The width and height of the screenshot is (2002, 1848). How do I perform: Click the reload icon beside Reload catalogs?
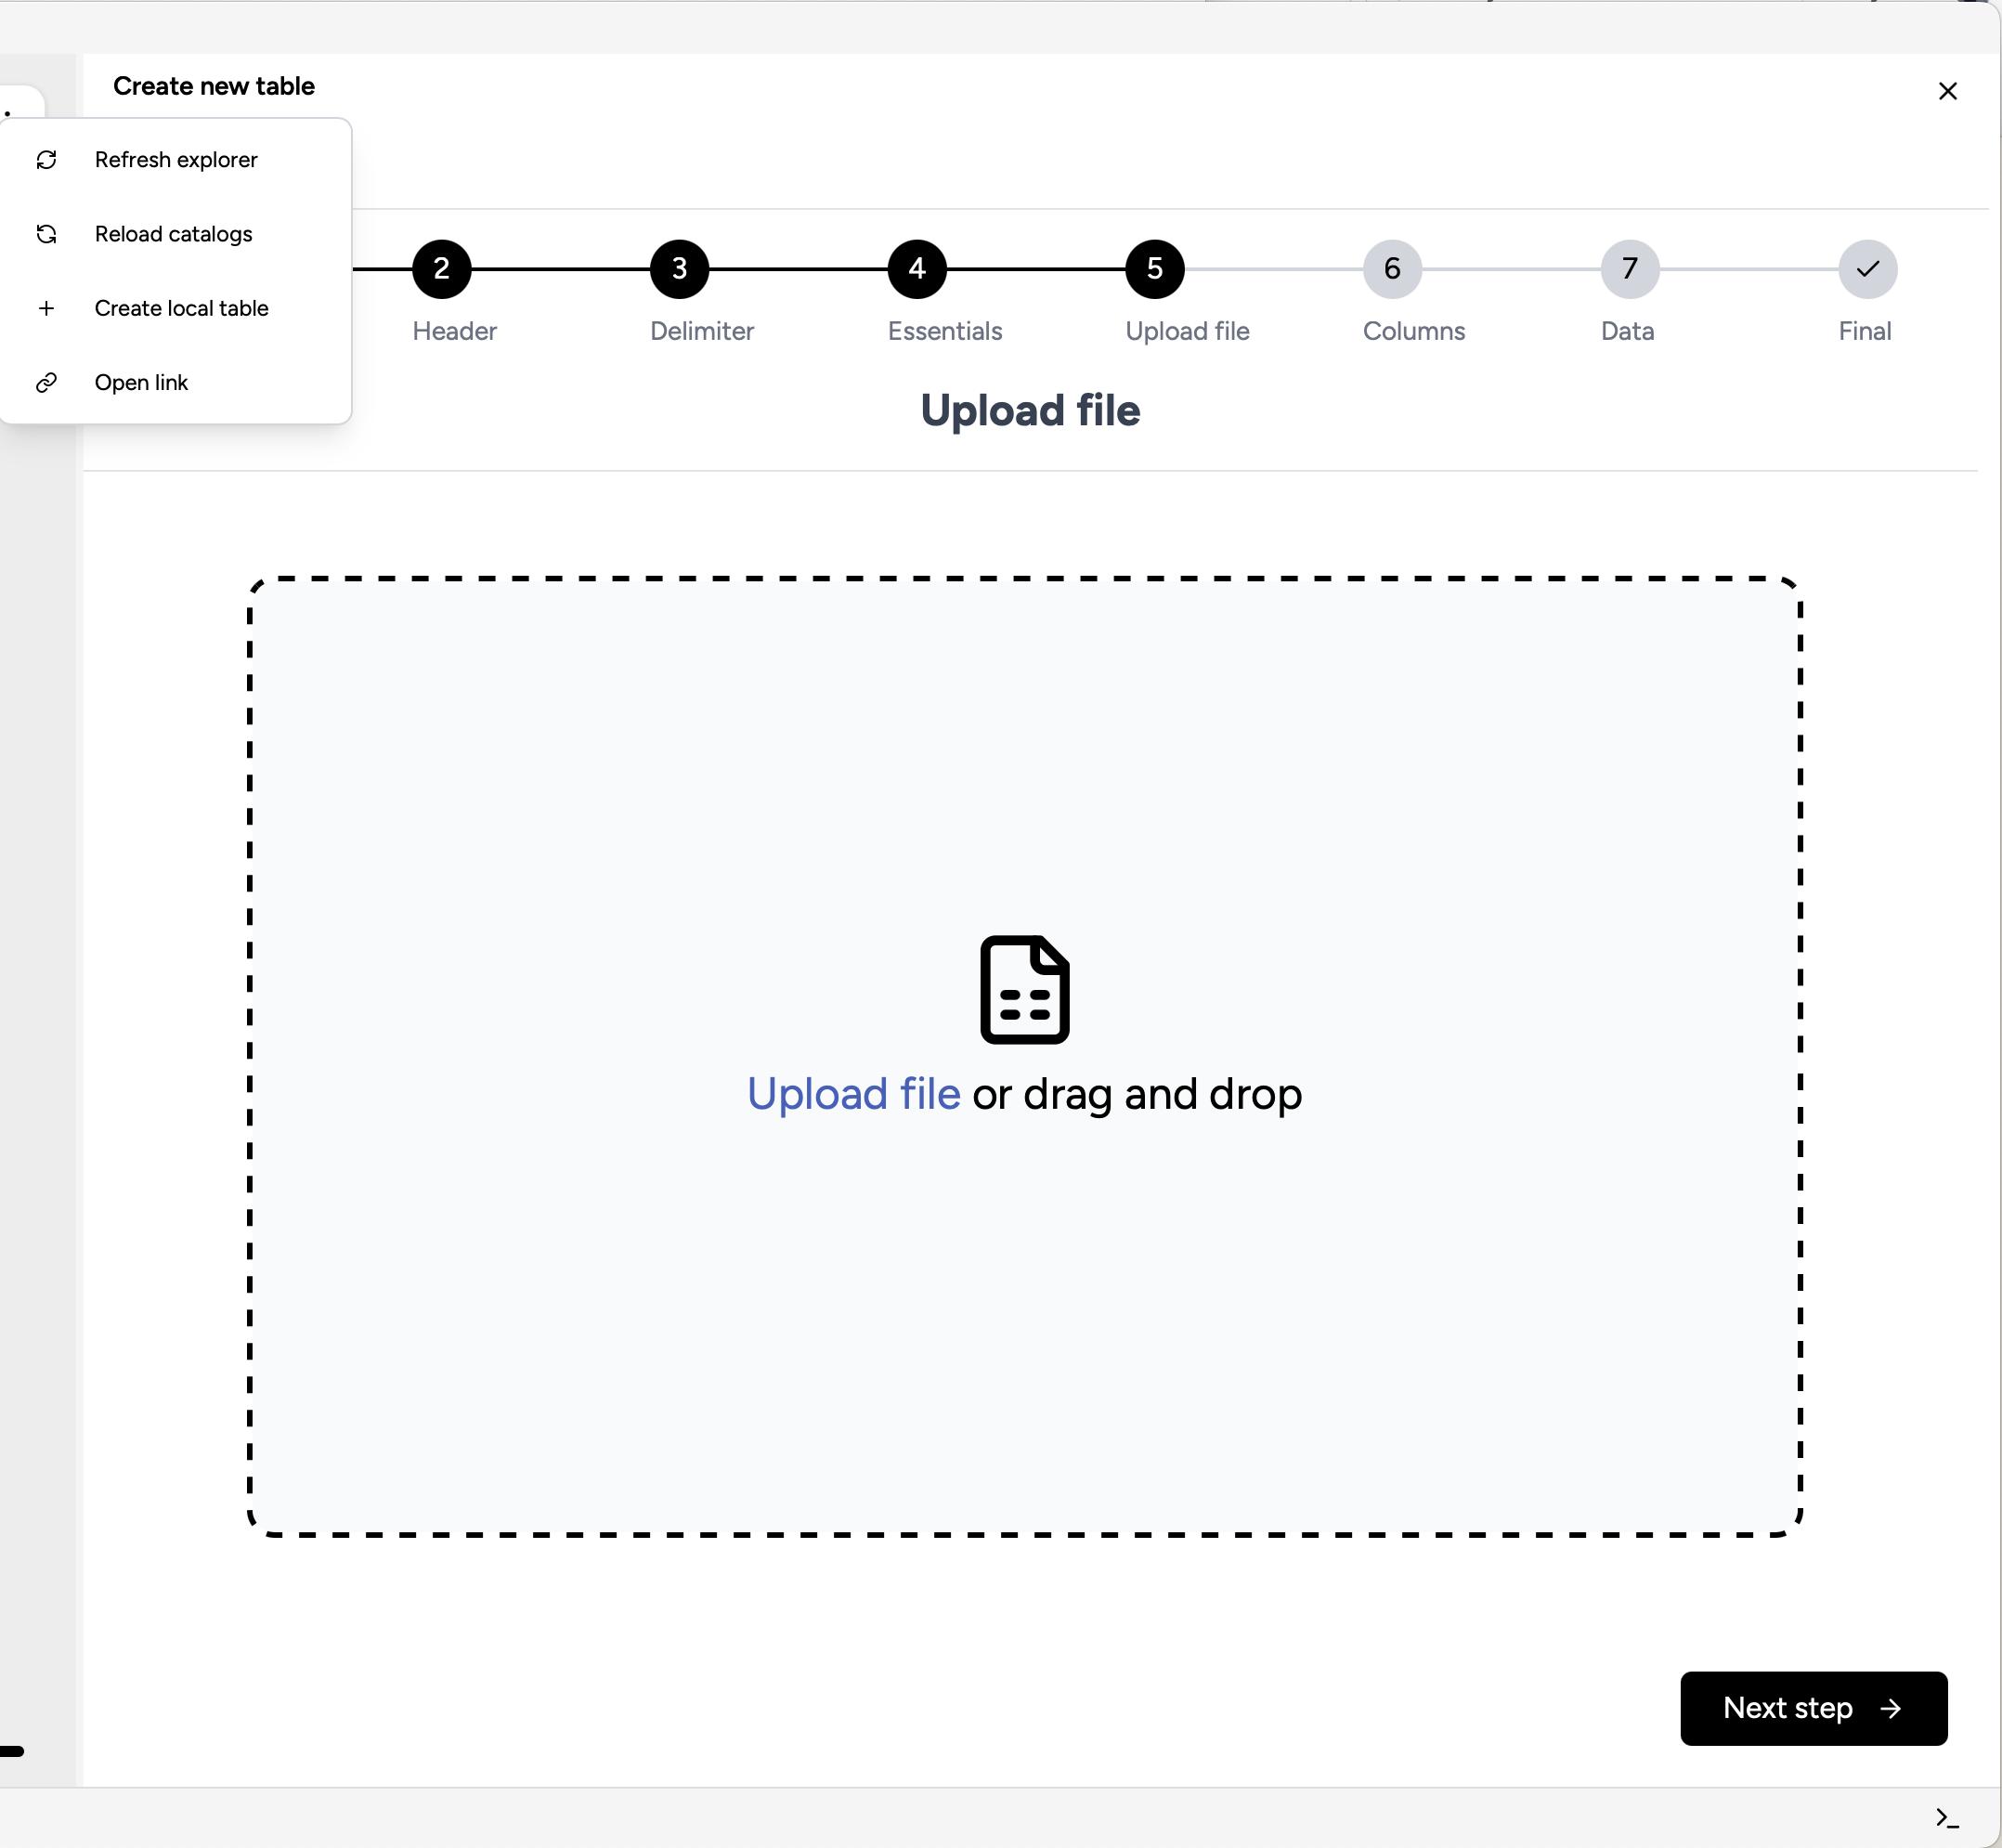pyautogui.click(x=47, y=234)
